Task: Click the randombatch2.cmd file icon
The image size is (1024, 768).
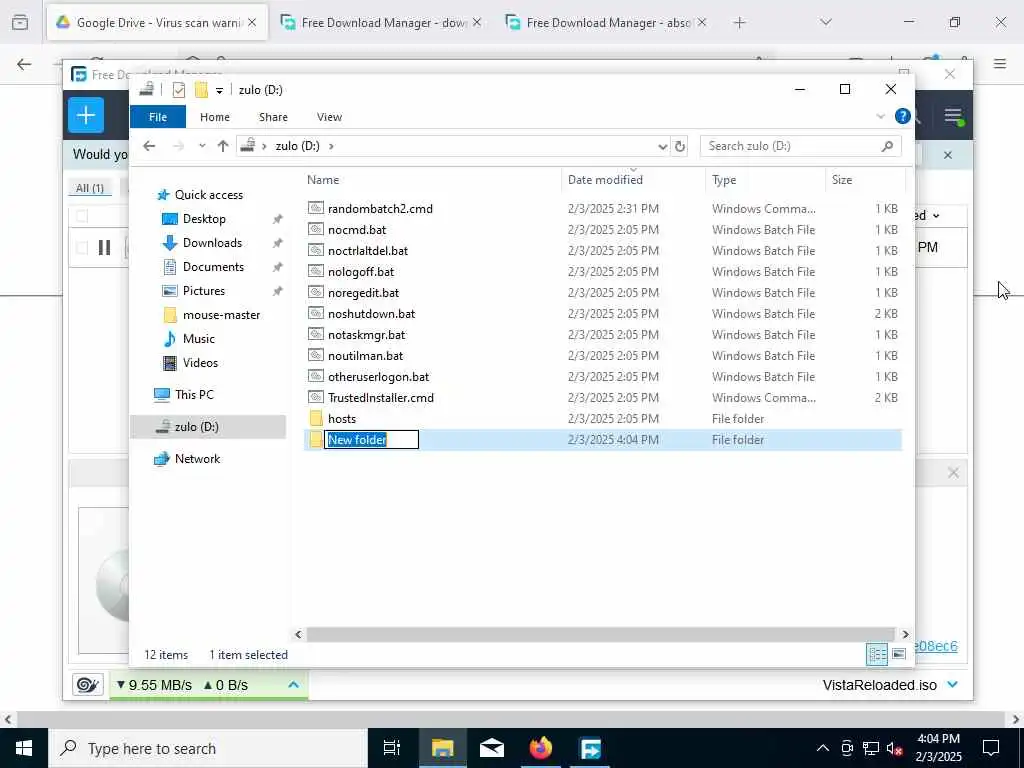Action: [316, 208]
